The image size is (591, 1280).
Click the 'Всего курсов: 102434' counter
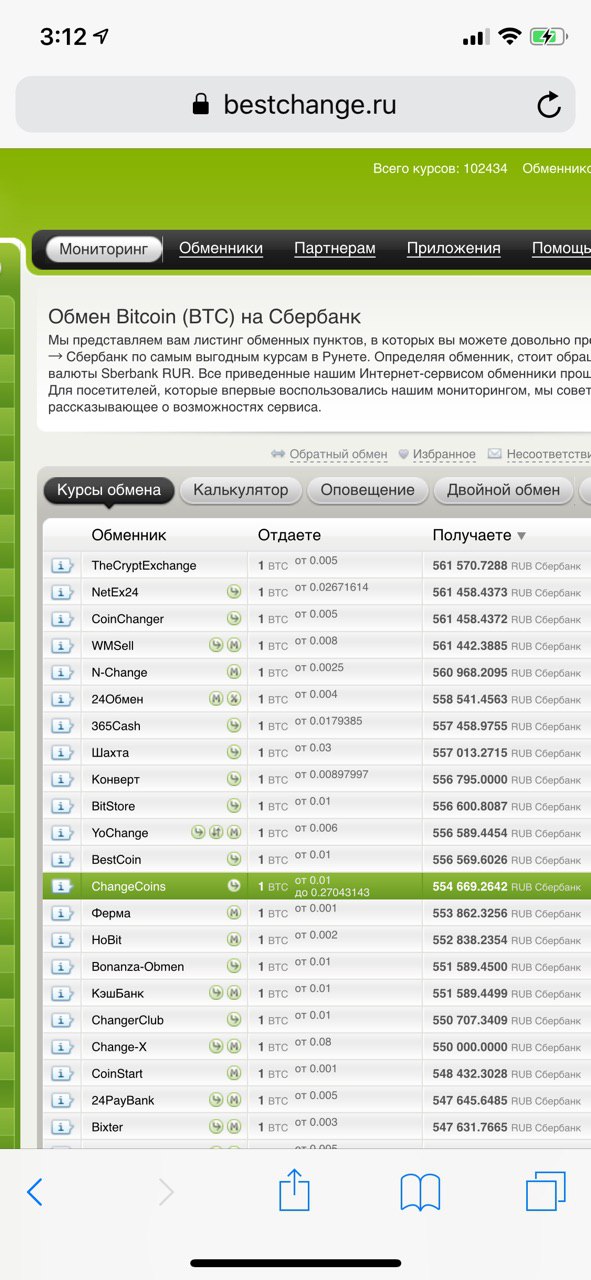pos(440,168)
